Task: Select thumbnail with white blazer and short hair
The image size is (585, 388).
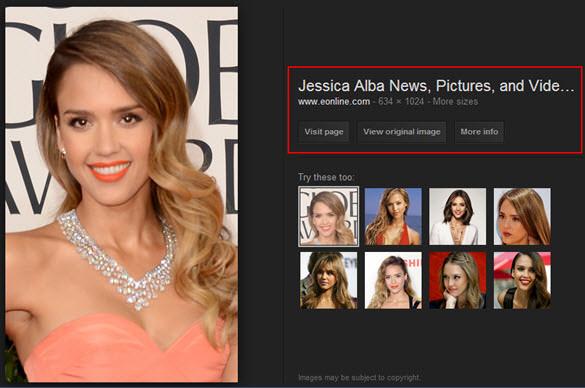Action: (x=457, y=216)
